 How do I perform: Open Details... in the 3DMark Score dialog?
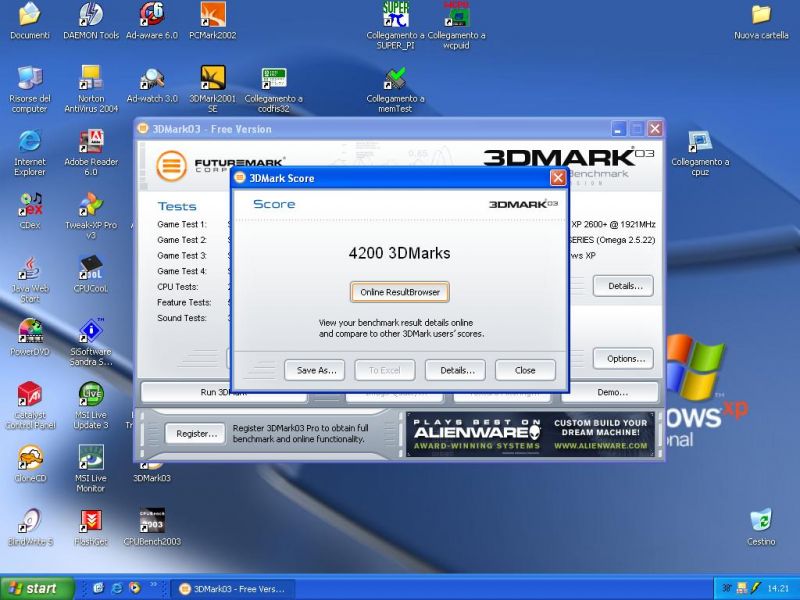click(x=455, y=370)
